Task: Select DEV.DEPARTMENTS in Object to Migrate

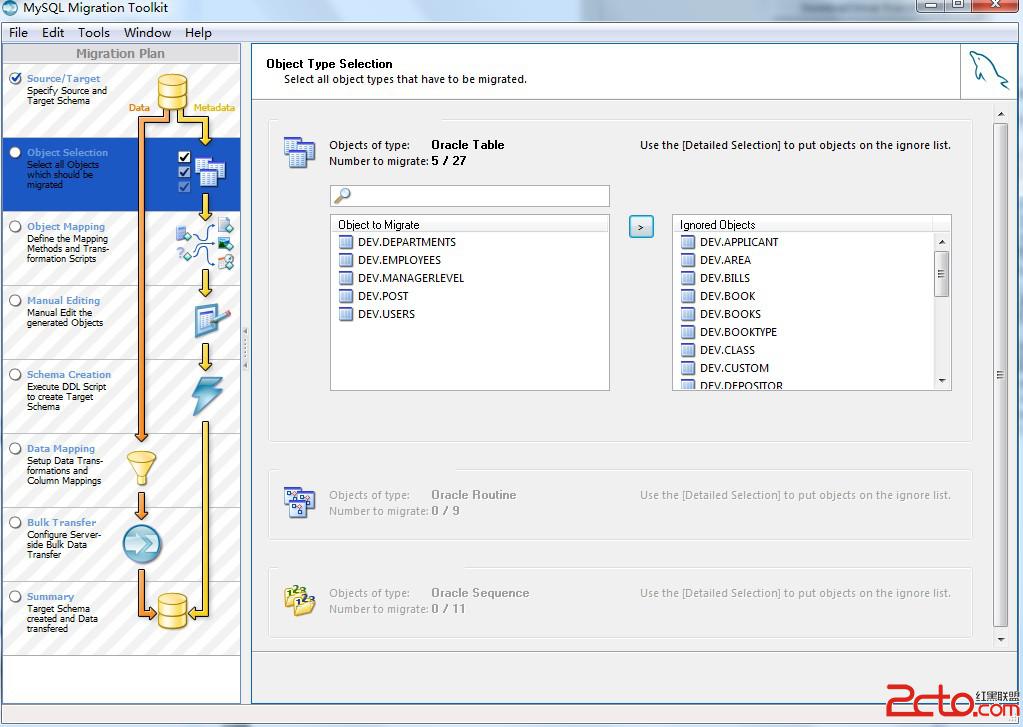Action: click(406, 242)
